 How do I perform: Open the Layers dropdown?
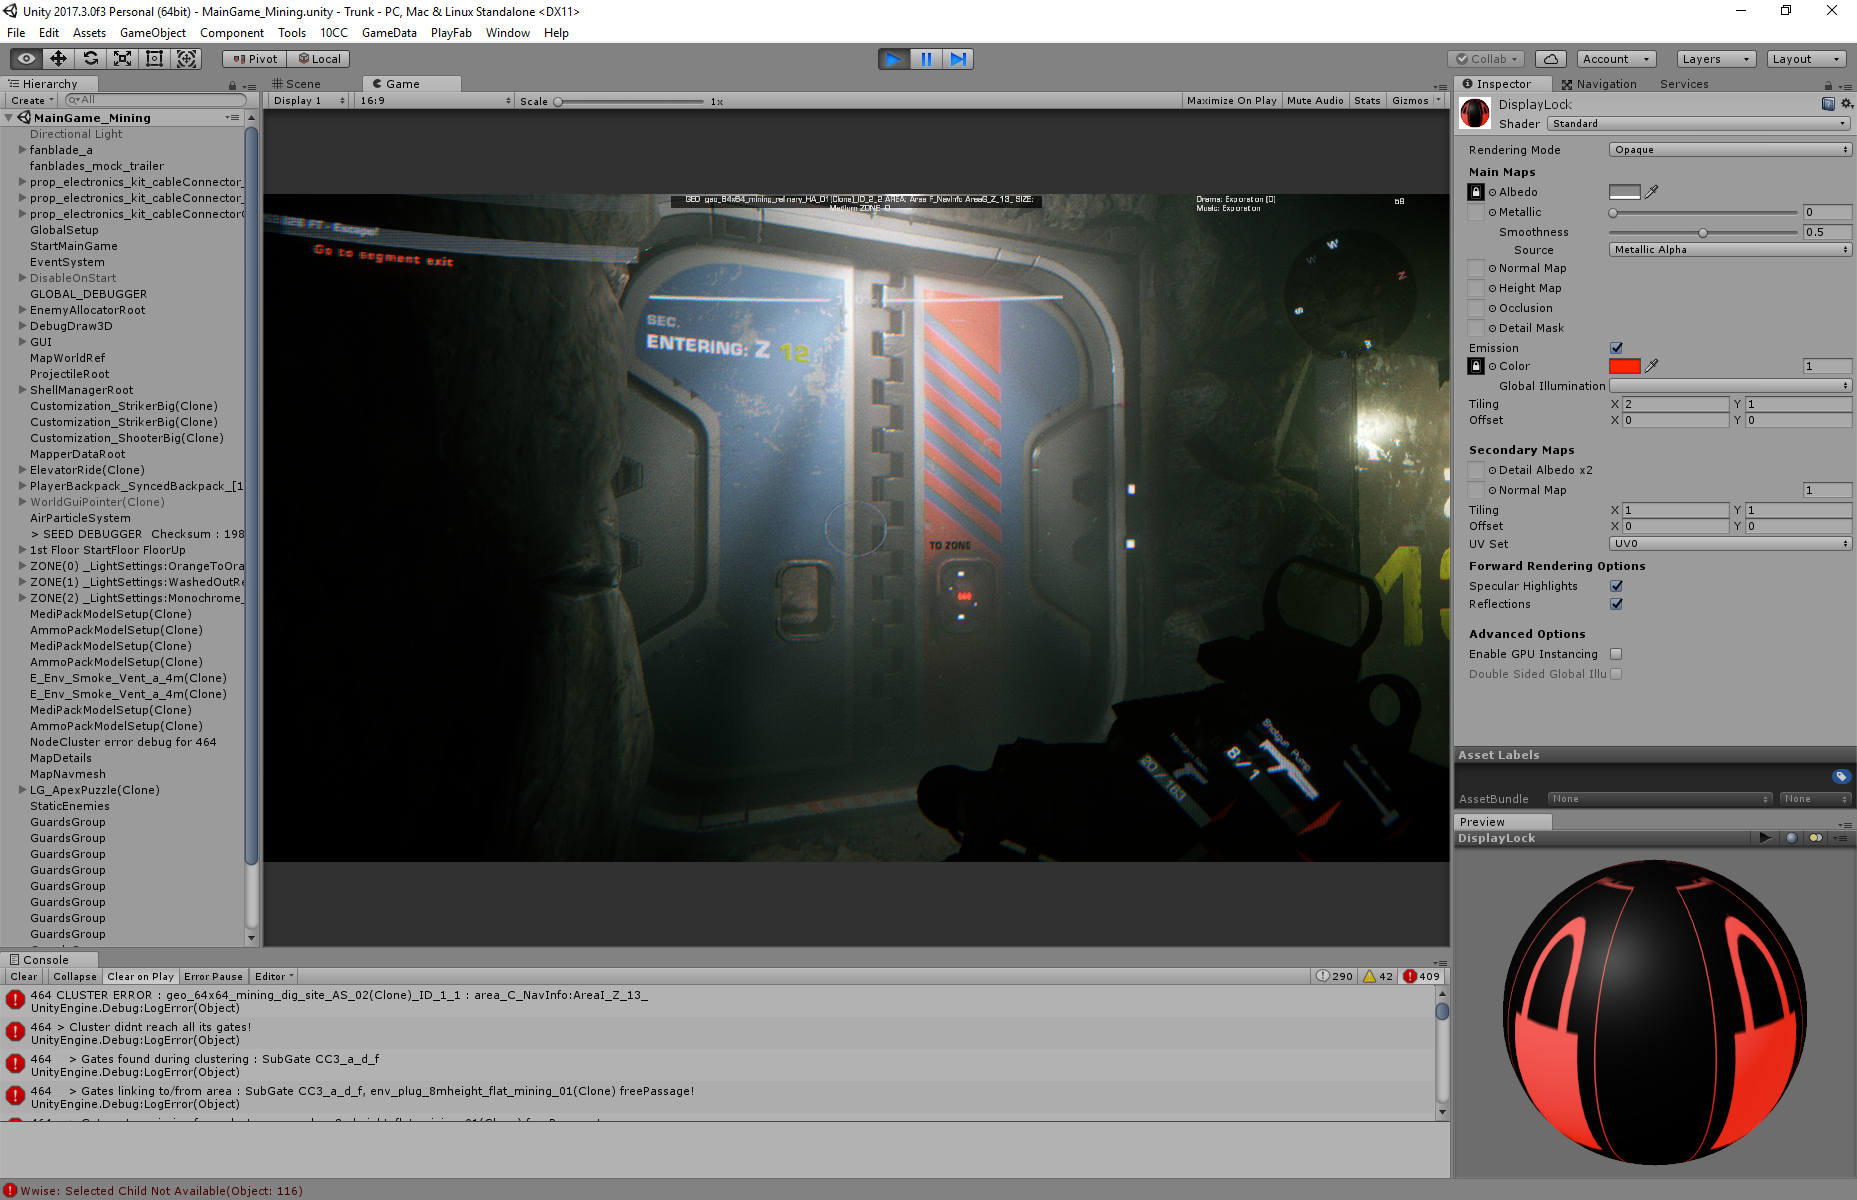[1714, 59]
